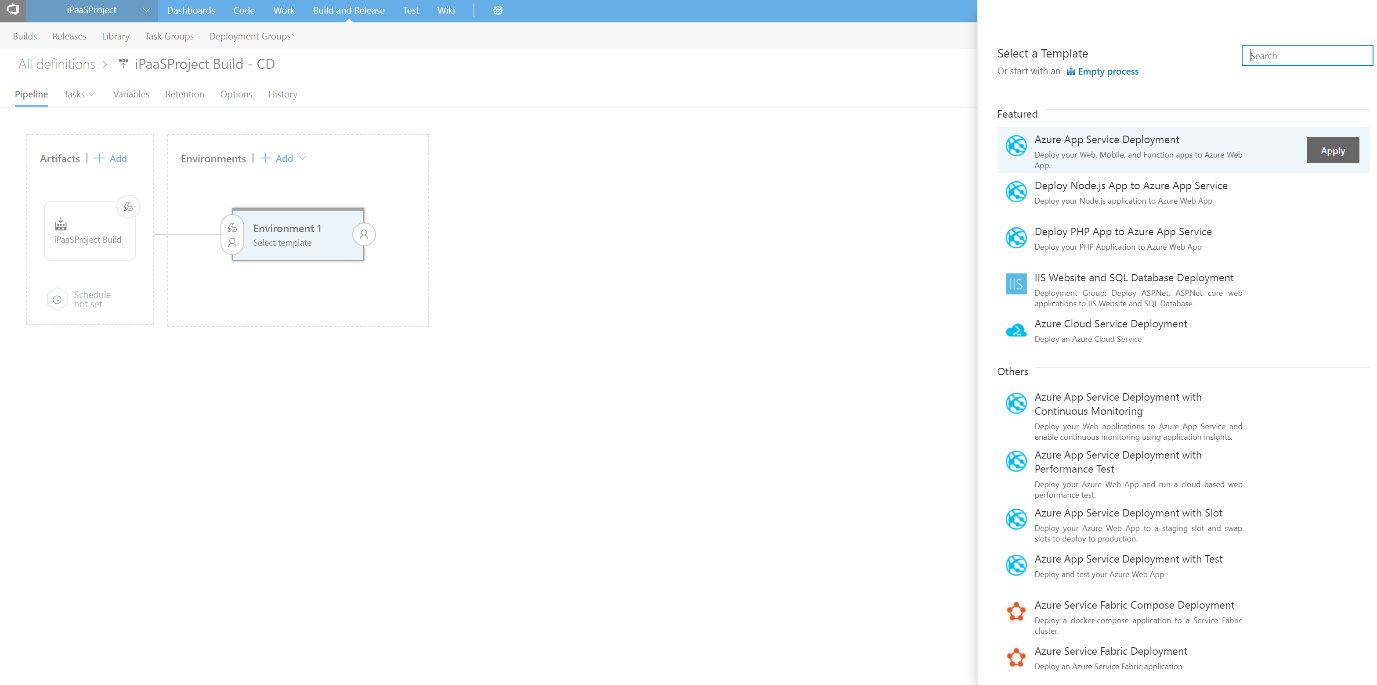Open the Schedule not set clock icon
The width and height of the screenshot is (1377, 685).
(58, 299)
